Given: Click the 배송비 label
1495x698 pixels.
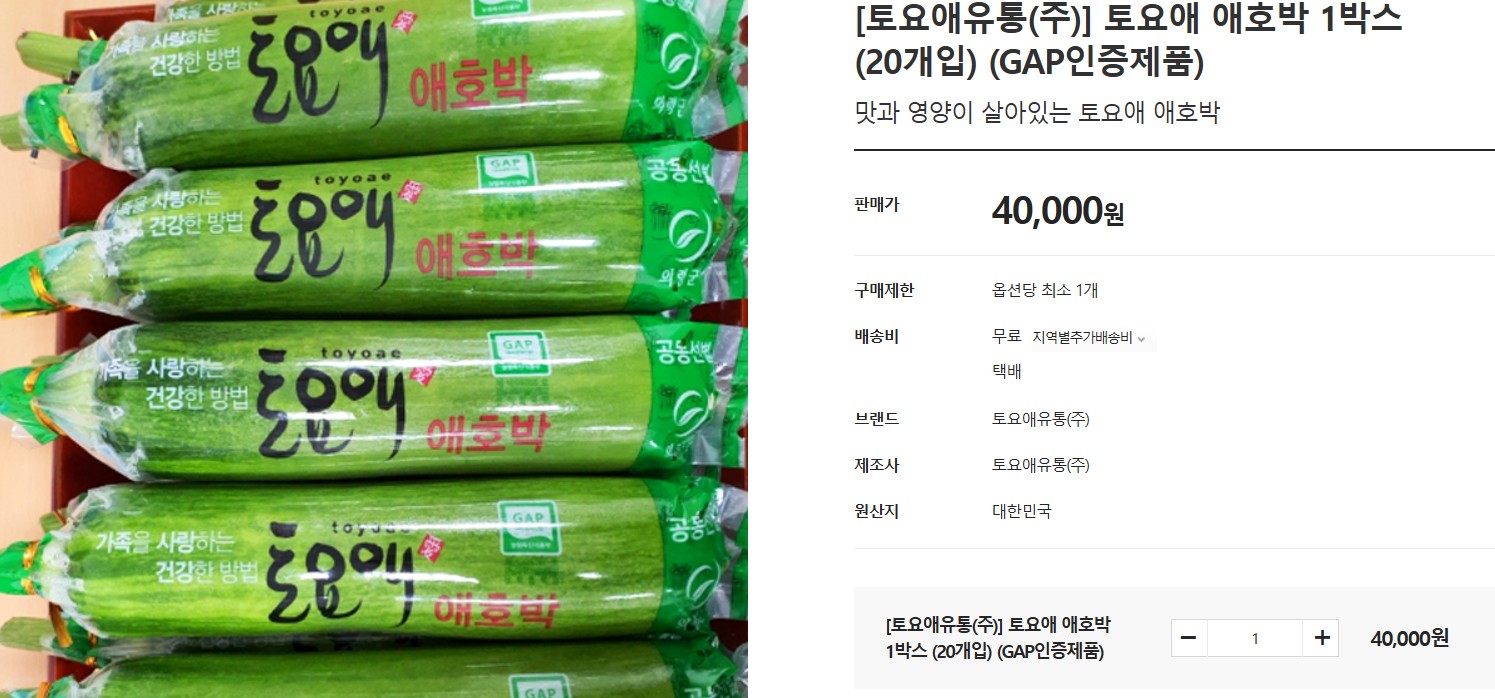Looking at the screenshot, I should pyautogui.click(x=877, y=337).
